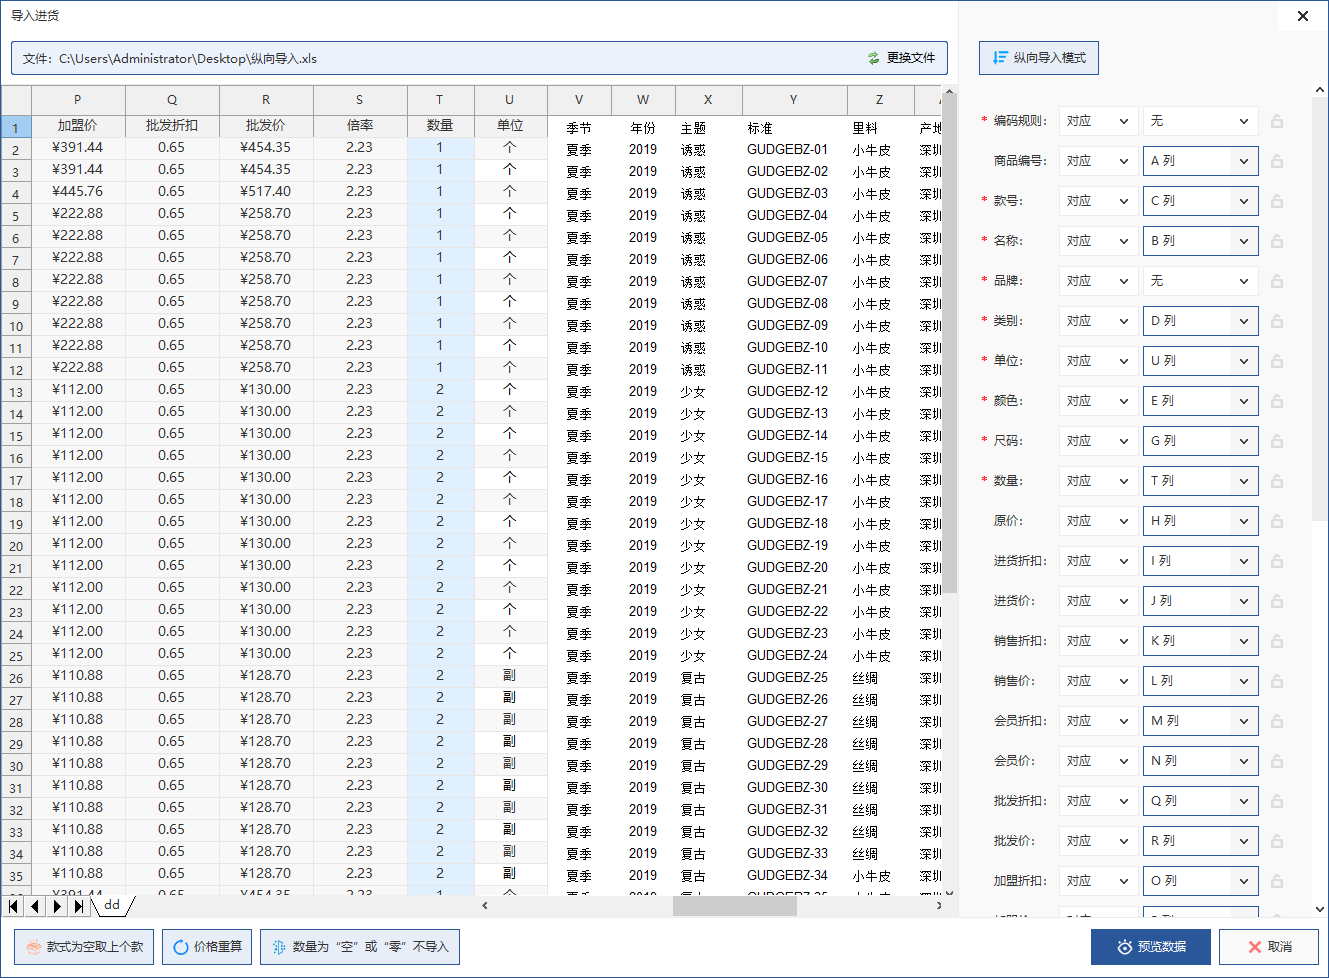The image size is (1329, 978).
Task: Open the 类别 column dropdown showing D 列
Action: (1200, 321)
